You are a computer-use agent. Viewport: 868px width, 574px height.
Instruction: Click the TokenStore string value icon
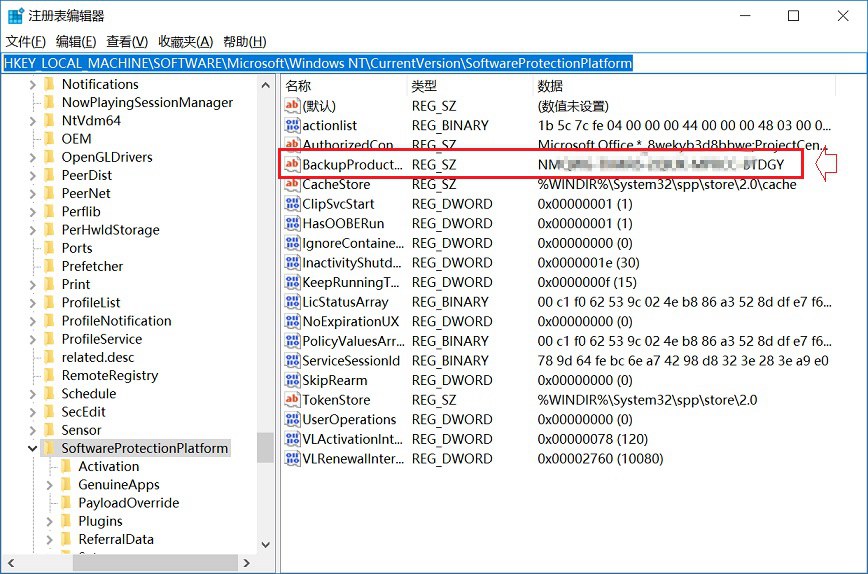click(x=292, y=400)
